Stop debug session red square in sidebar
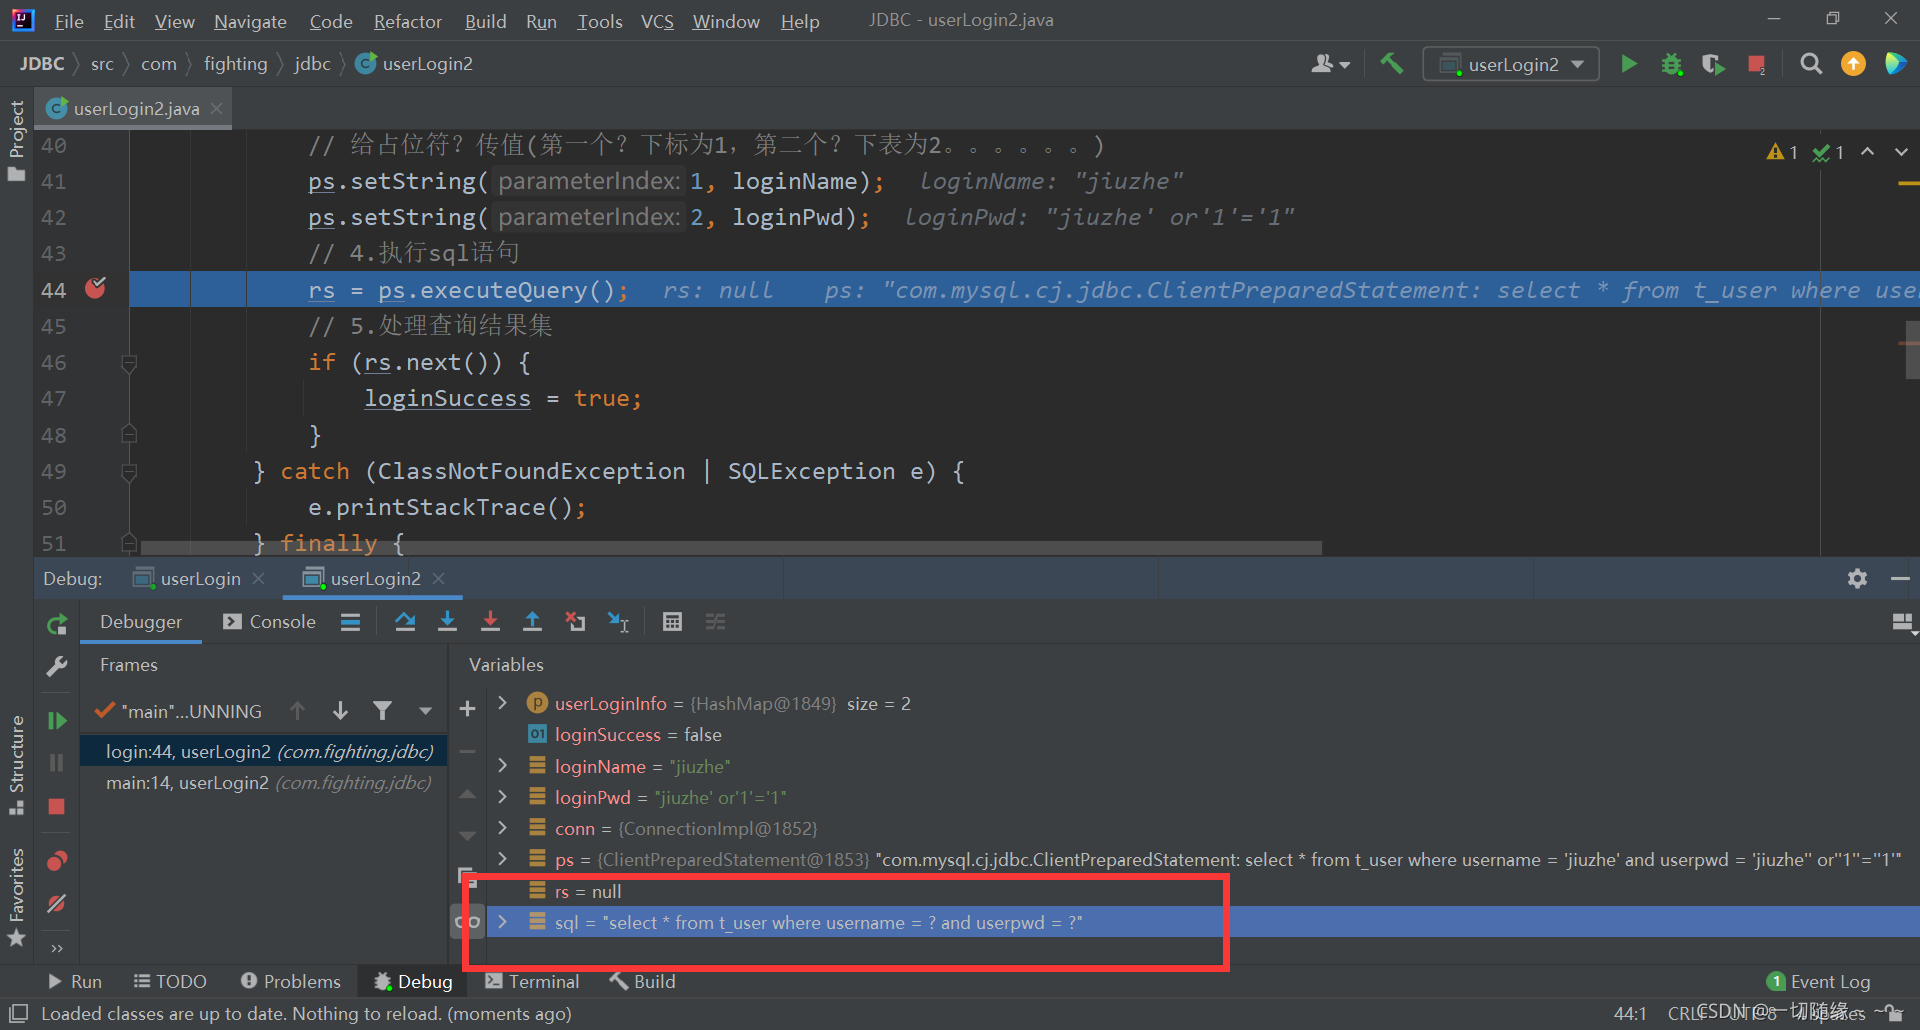The width and height of the screenshot is (1920, 1030). 57,806
